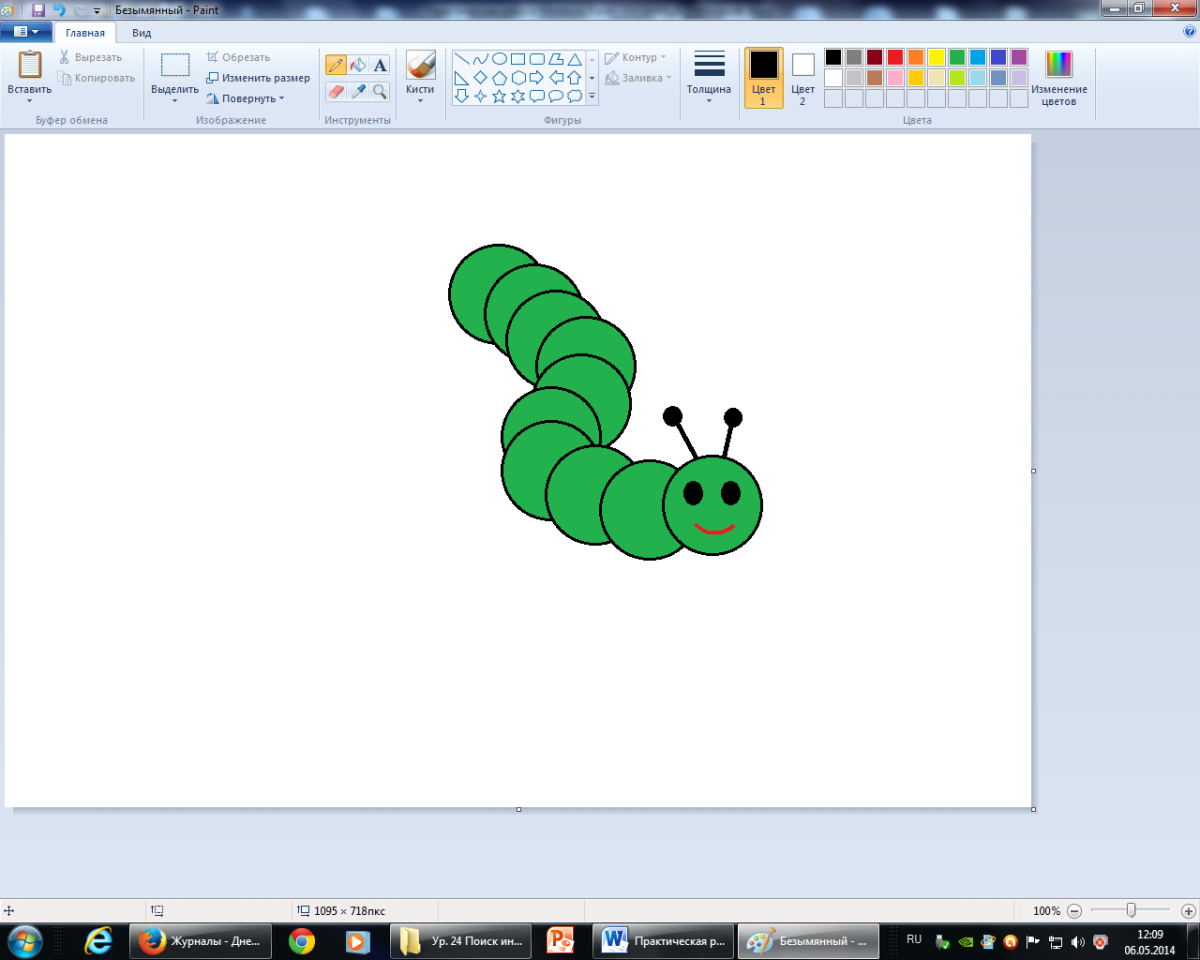Open Firefox from the taskbar
Viewport: 1200px width, 960px height.
(198, 941)
